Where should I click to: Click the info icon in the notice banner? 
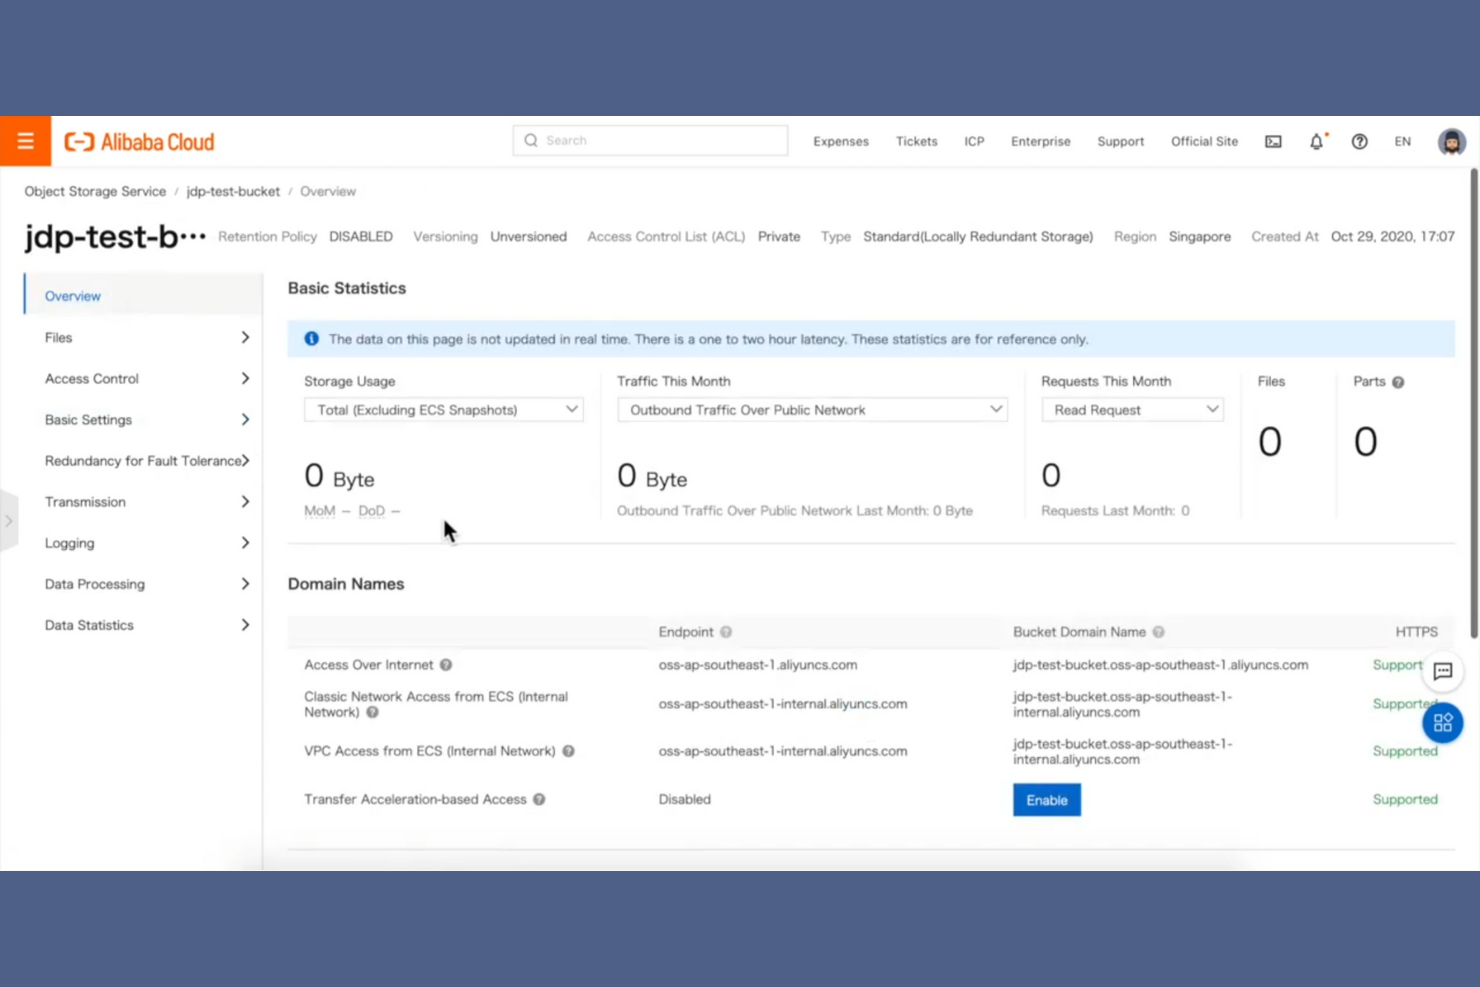click(x=312, y=339)
